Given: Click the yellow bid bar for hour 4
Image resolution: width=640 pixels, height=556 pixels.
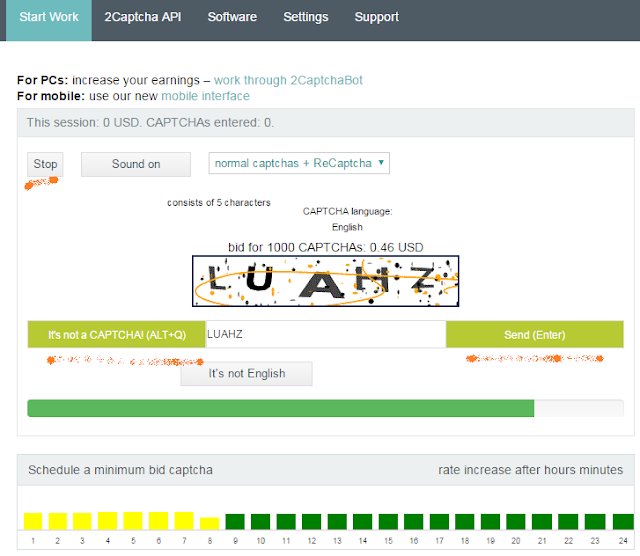Looking at the screenshot, I should [107, 521].
